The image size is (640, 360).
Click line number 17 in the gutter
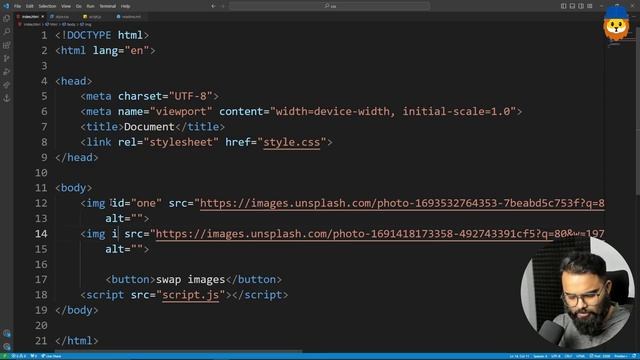pos(41,280)
